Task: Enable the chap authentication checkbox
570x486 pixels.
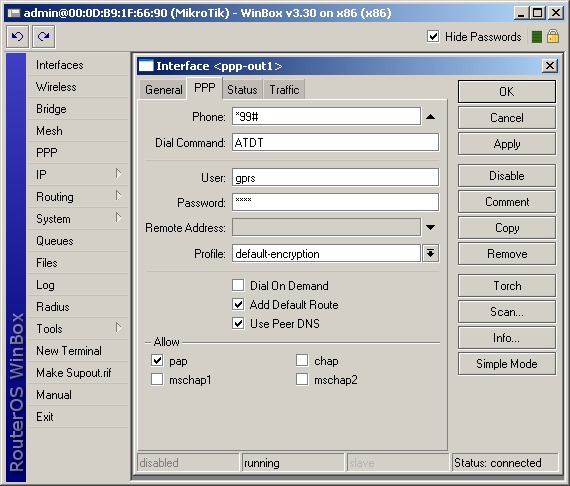Action: tap(302, 361)
